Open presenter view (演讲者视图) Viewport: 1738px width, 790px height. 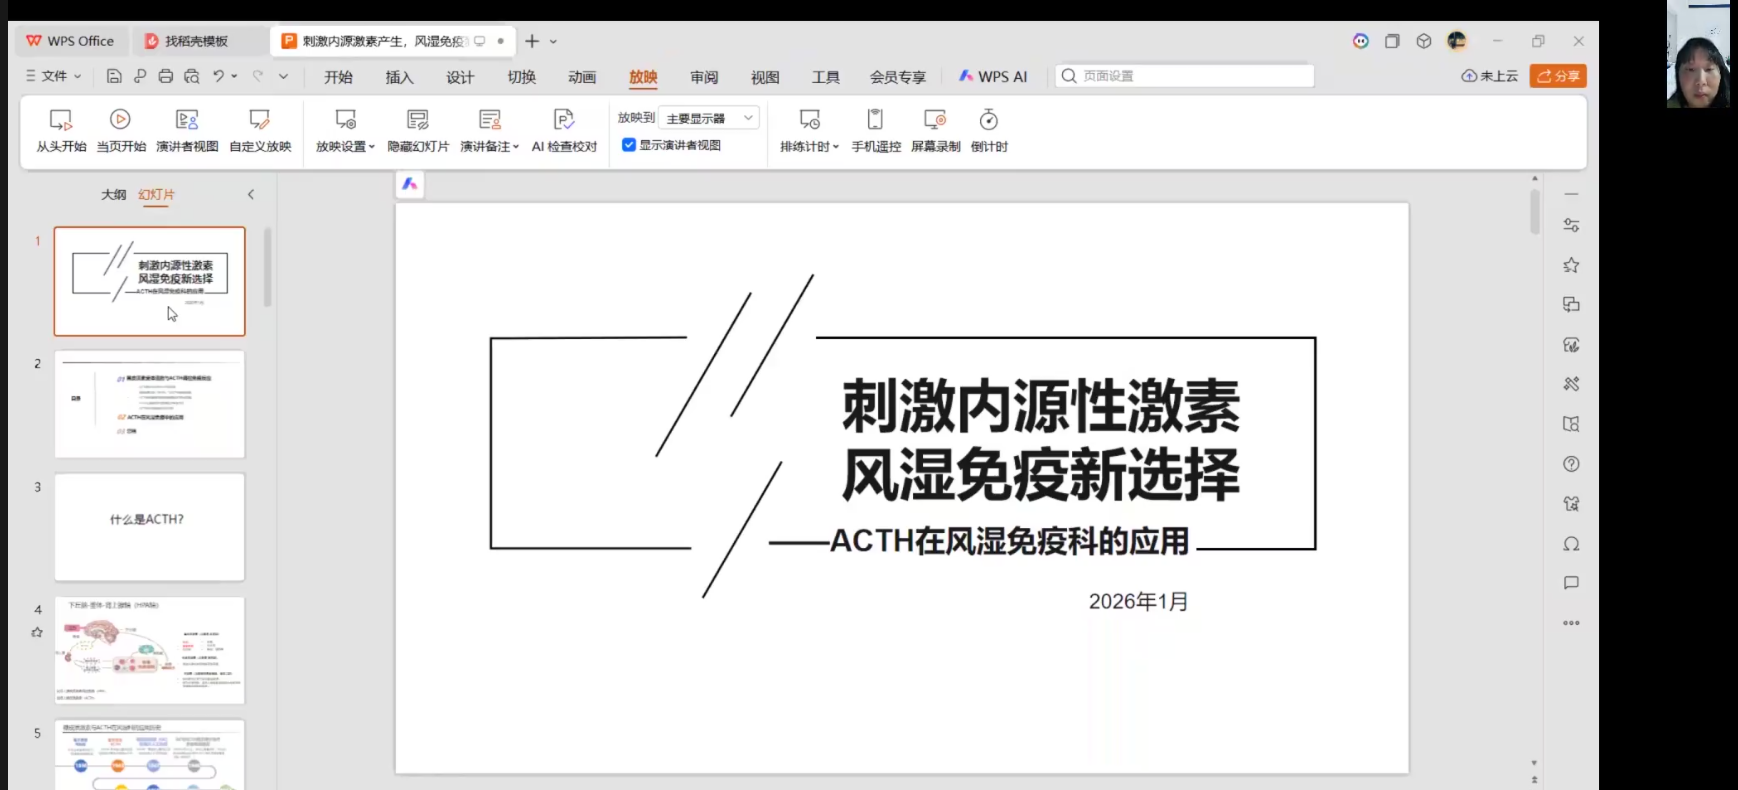[187, 130]
